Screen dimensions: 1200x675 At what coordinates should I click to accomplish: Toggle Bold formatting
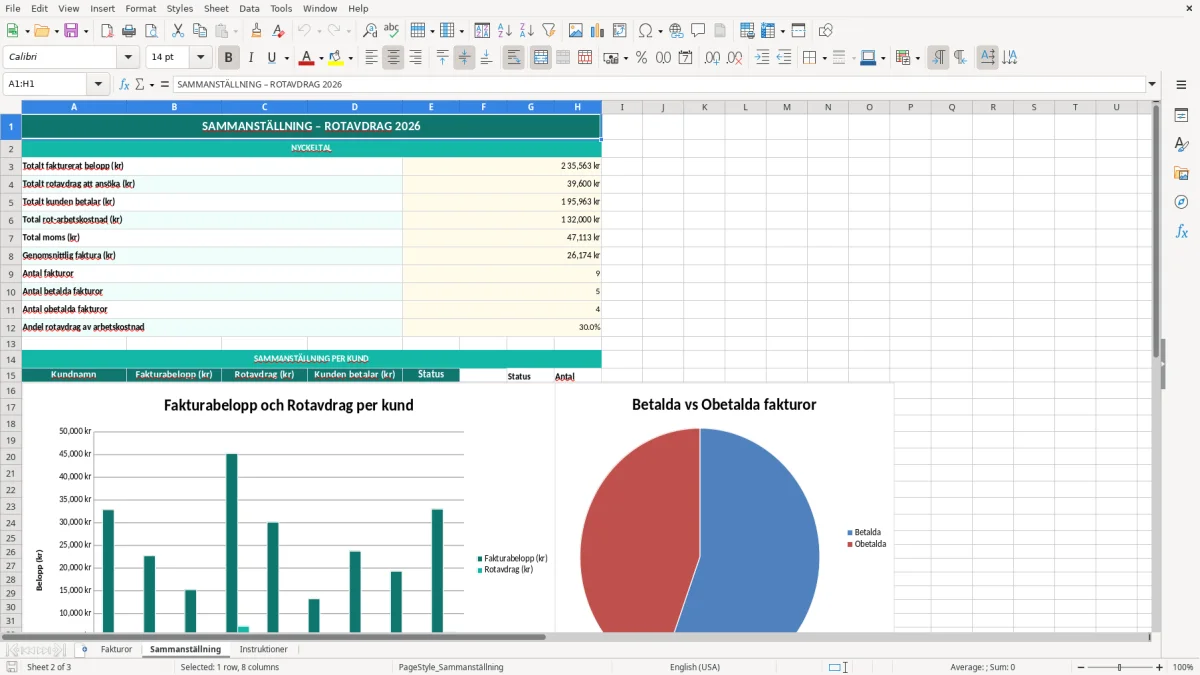pos(229,58)
